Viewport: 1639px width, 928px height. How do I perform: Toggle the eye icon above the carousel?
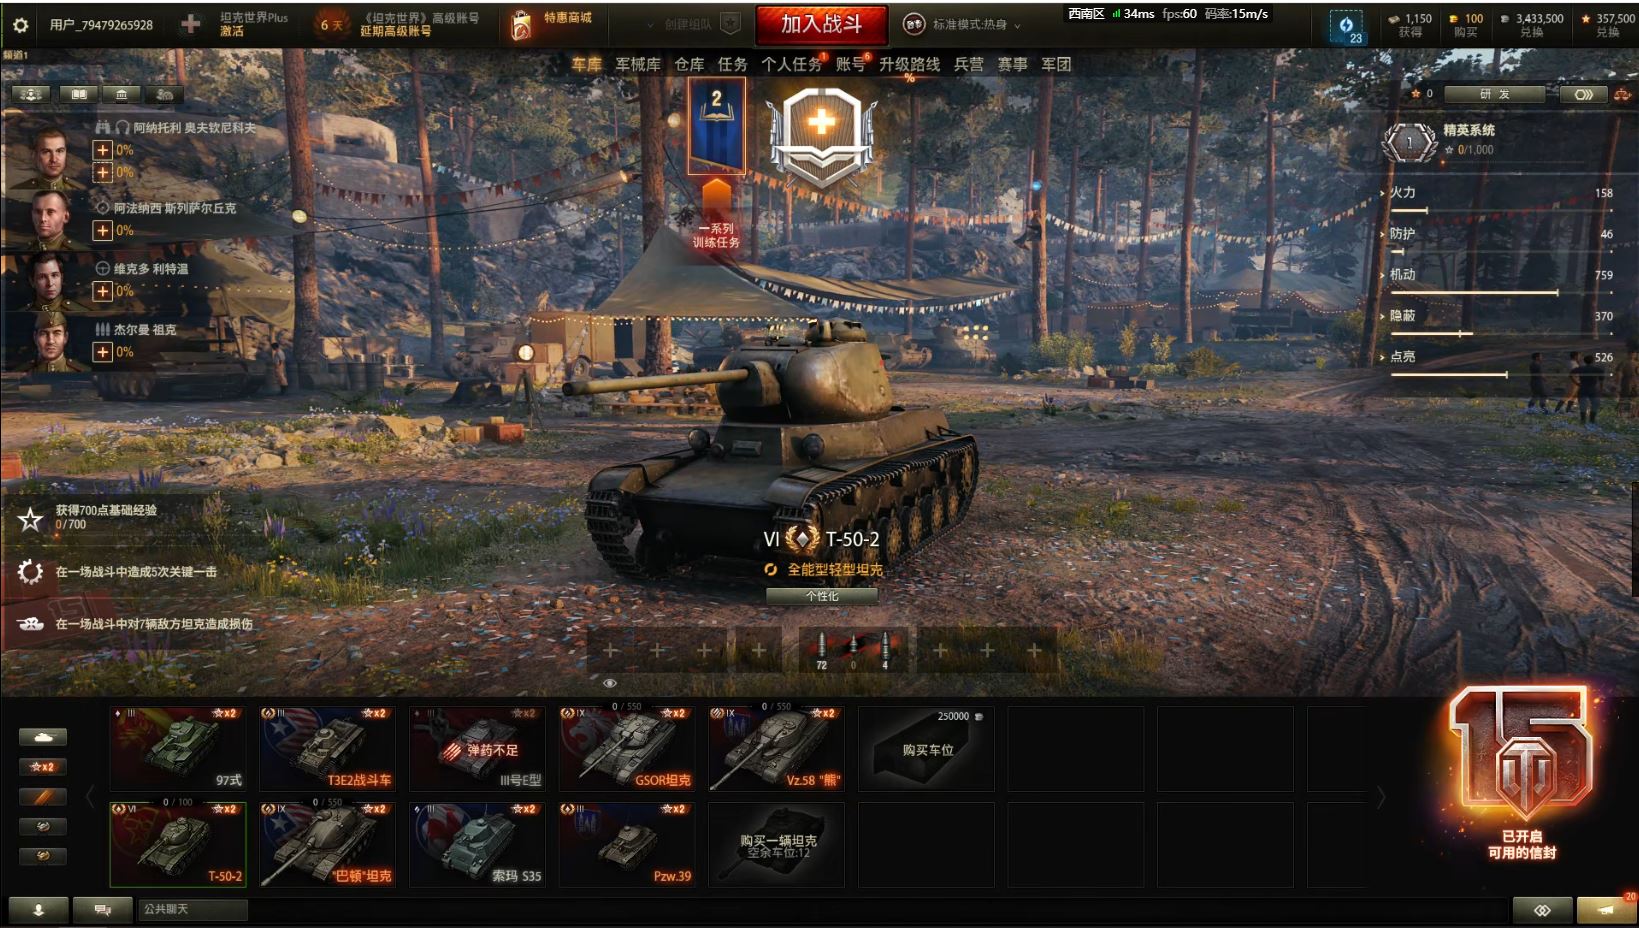click(x=609, y=683)
